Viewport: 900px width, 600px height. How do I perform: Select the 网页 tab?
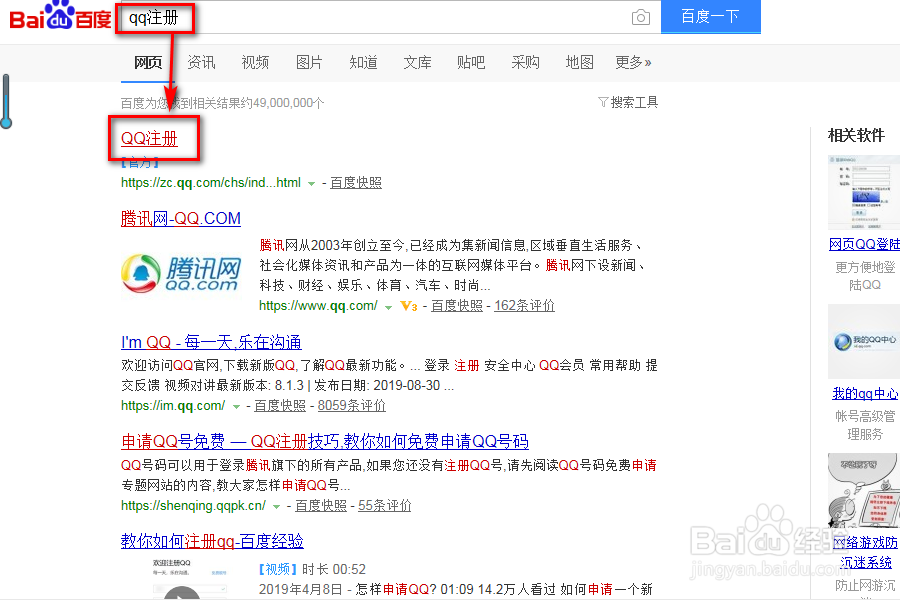pos(148,62)
